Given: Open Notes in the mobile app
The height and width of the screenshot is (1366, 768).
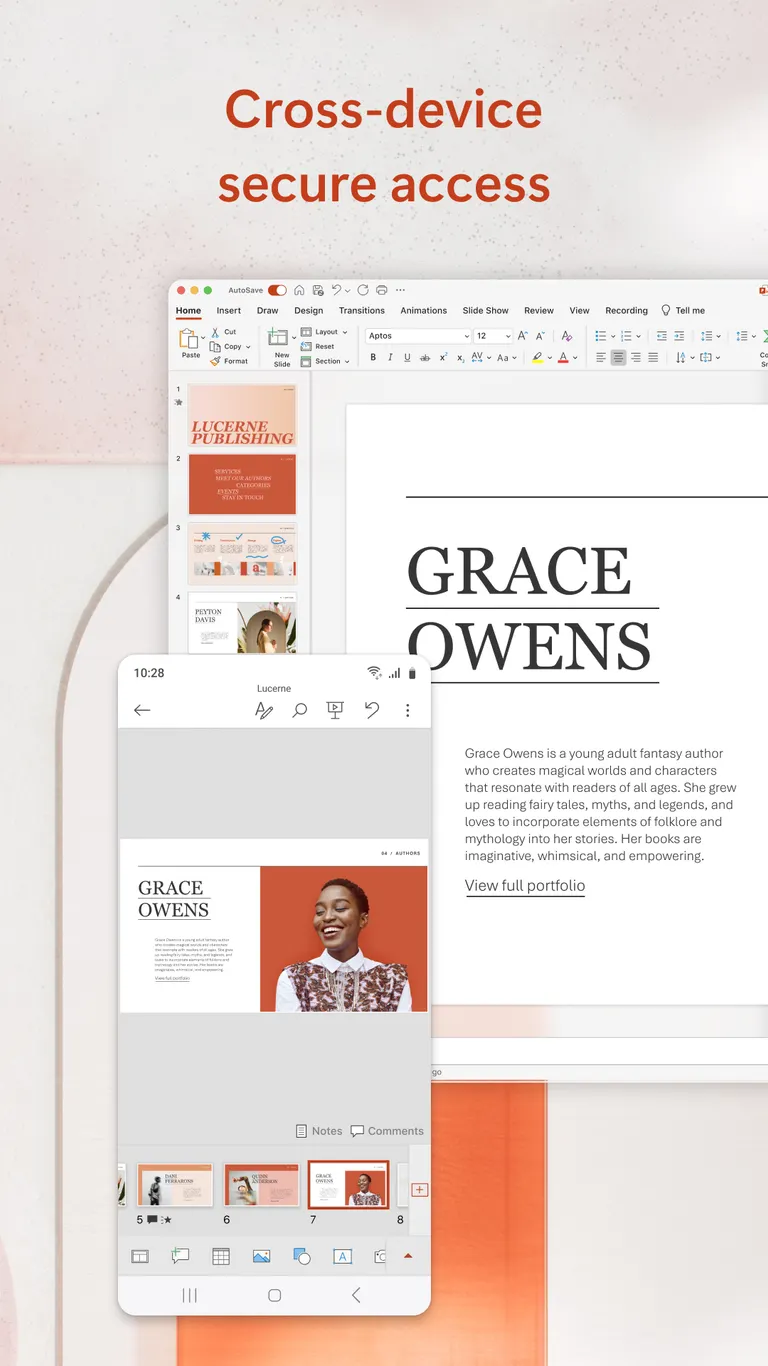Looking at the screenshot, I should (319, 1131).
